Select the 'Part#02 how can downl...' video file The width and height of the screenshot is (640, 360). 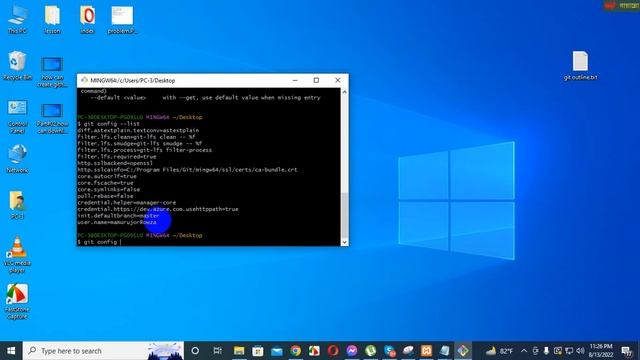pyautogui.click(x=52, y=118)
